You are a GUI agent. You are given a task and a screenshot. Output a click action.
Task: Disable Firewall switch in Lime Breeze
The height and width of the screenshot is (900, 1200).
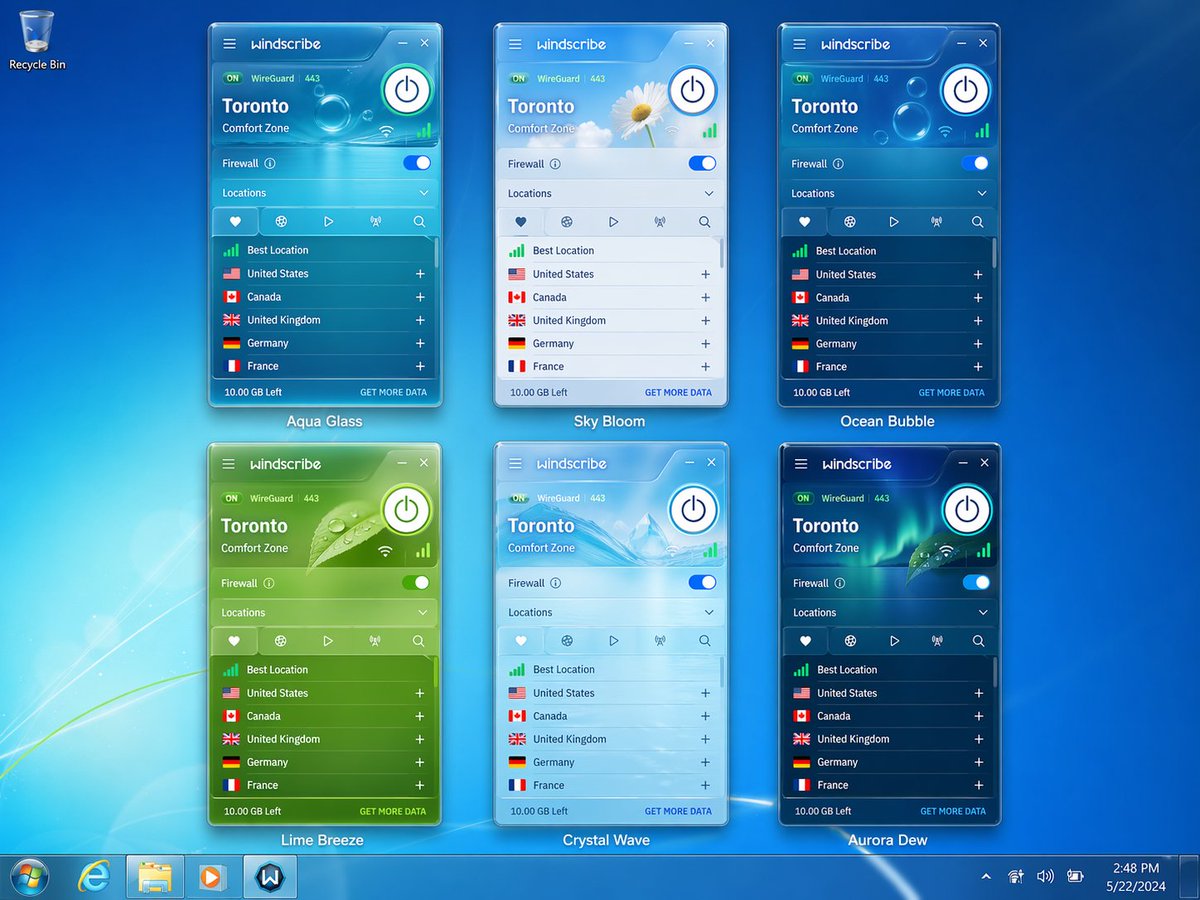[x=416, y=582]
